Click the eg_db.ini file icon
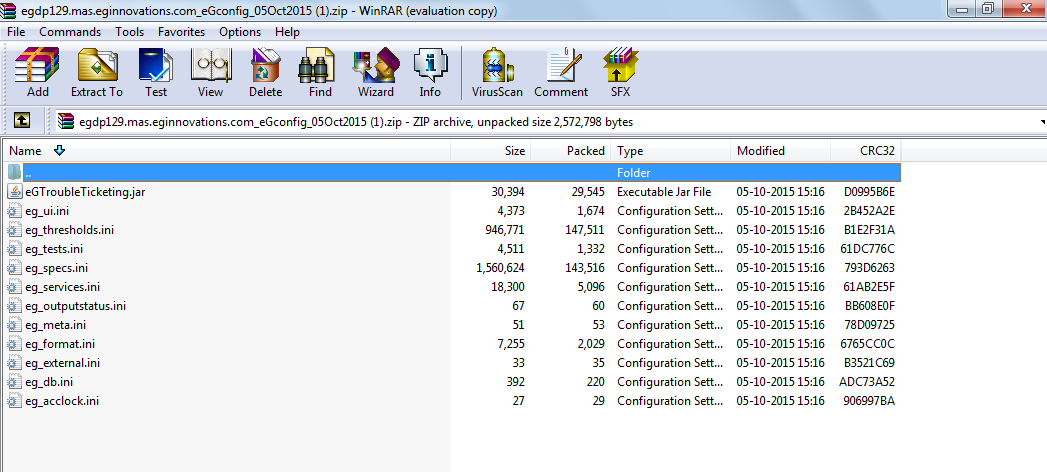Image resolution: width=1047 pixels, height=472 pixels. click(14, 383)
